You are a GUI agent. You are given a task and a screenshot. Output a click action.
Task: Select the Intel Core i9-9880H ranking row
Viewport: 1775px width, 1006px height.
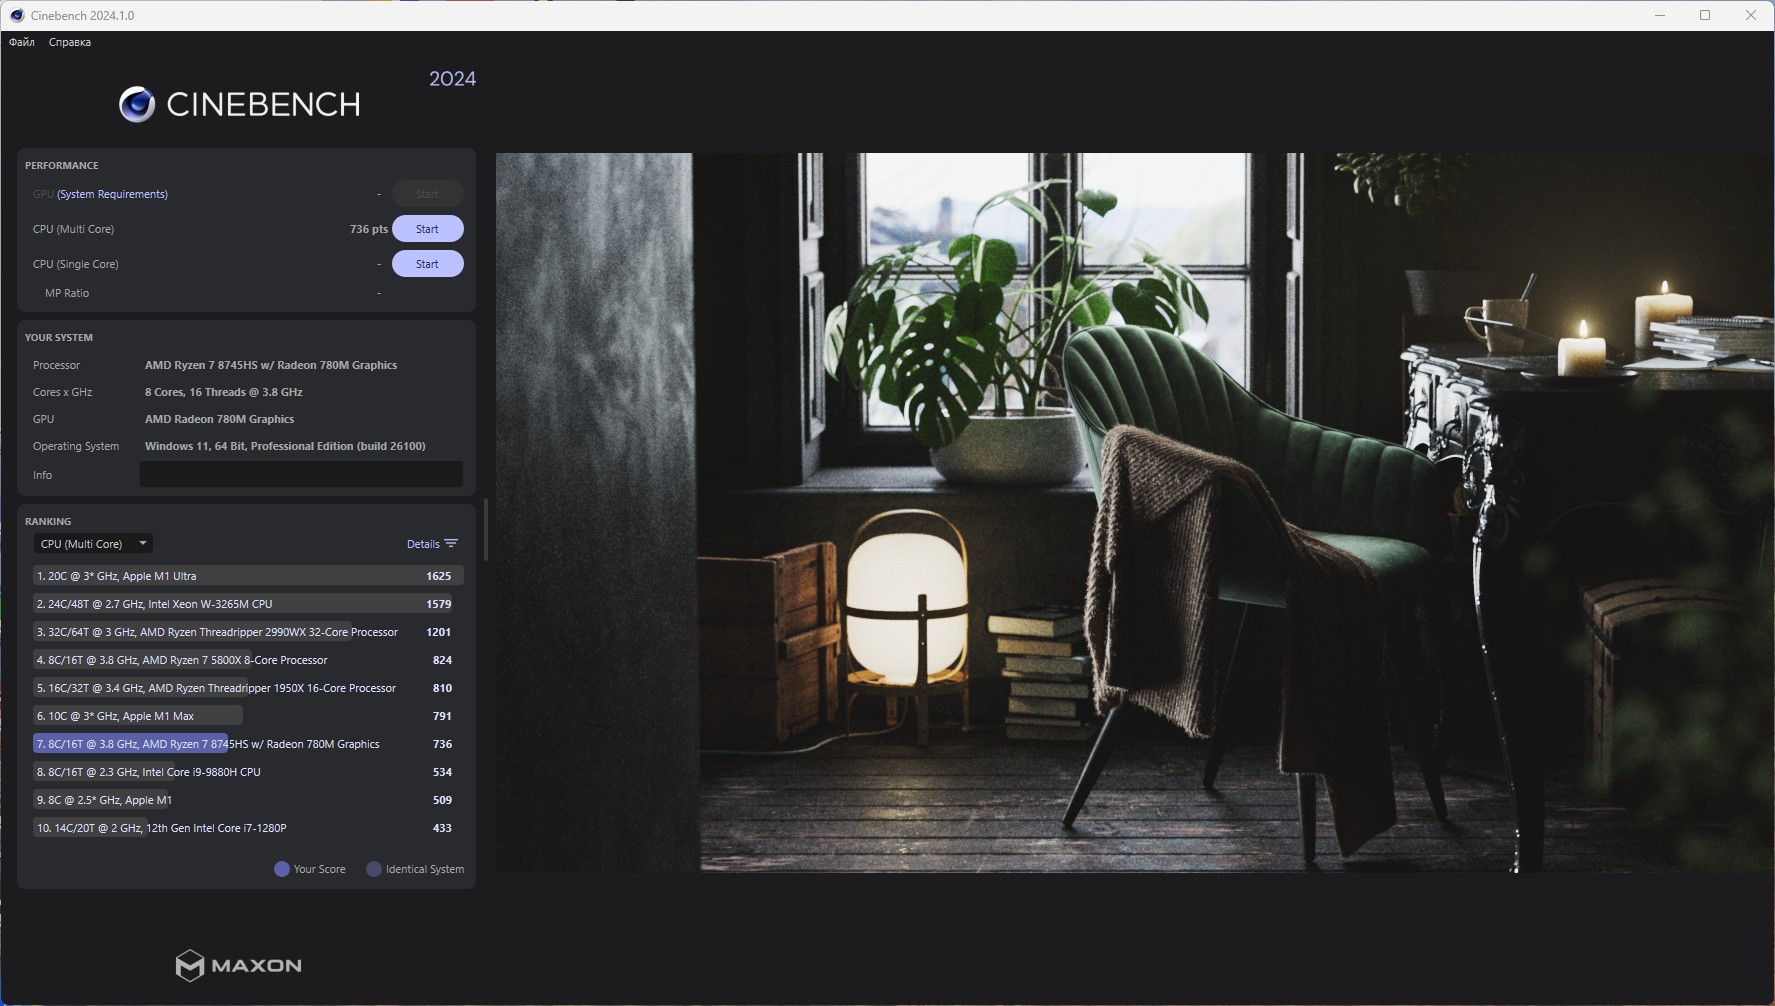[x=248, y=772]
